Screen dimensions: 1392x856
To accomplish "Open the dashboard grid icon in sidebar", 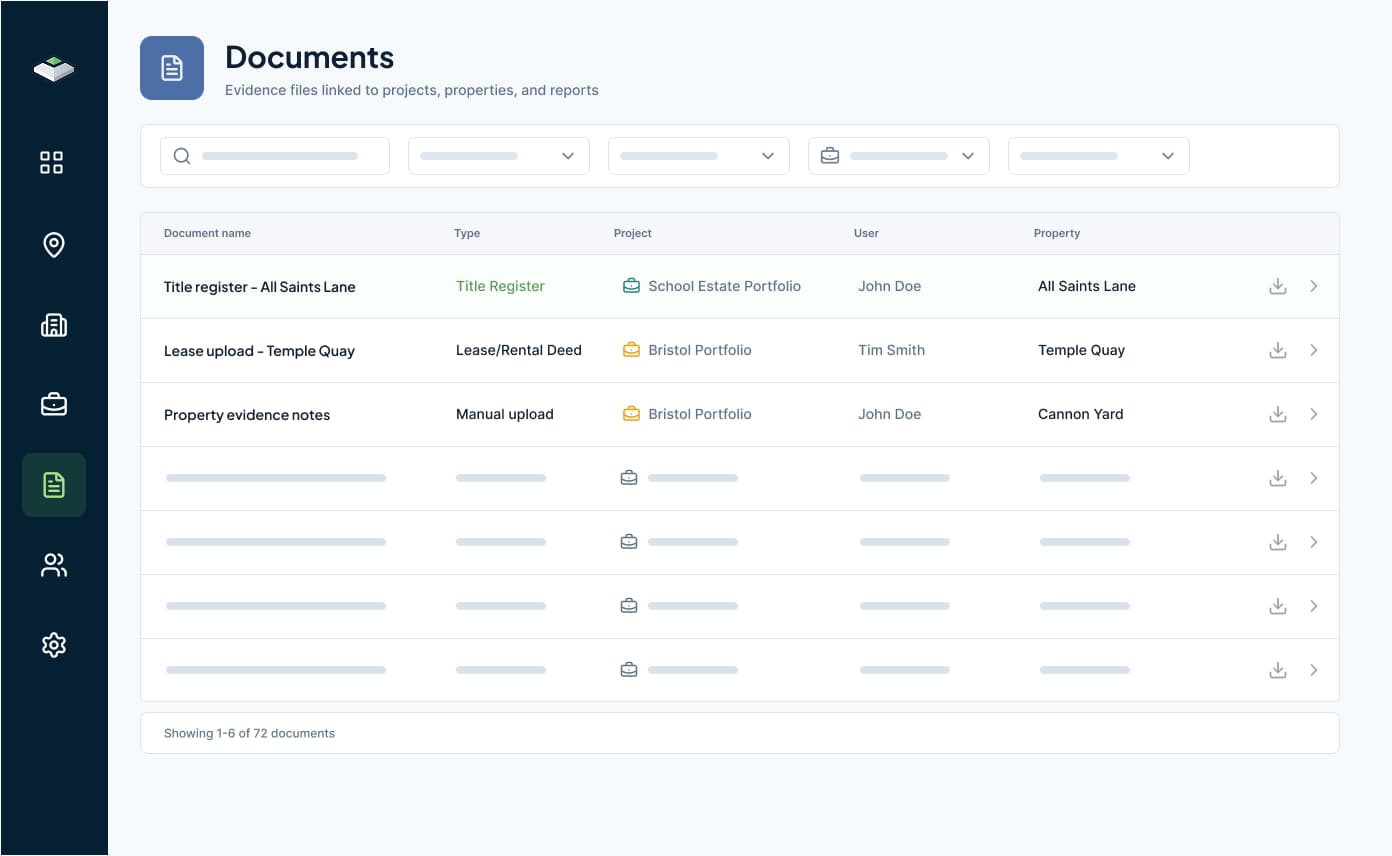I will [52, 163].
